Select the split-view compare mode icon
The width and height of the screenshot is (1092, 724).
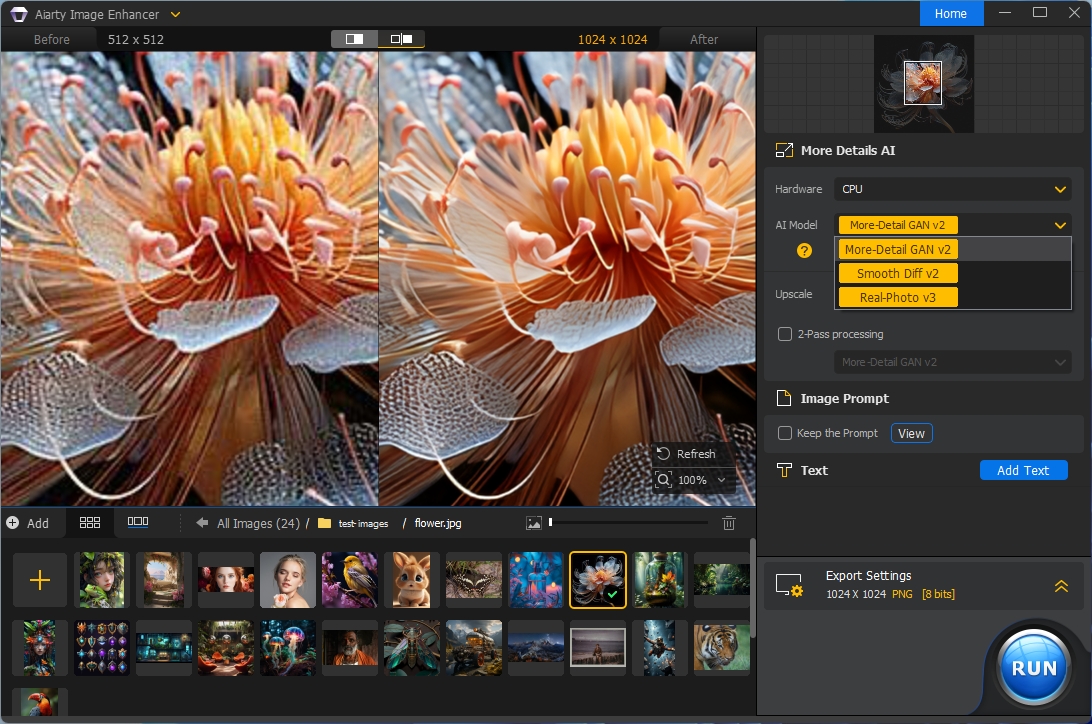(x=354, y=39)
